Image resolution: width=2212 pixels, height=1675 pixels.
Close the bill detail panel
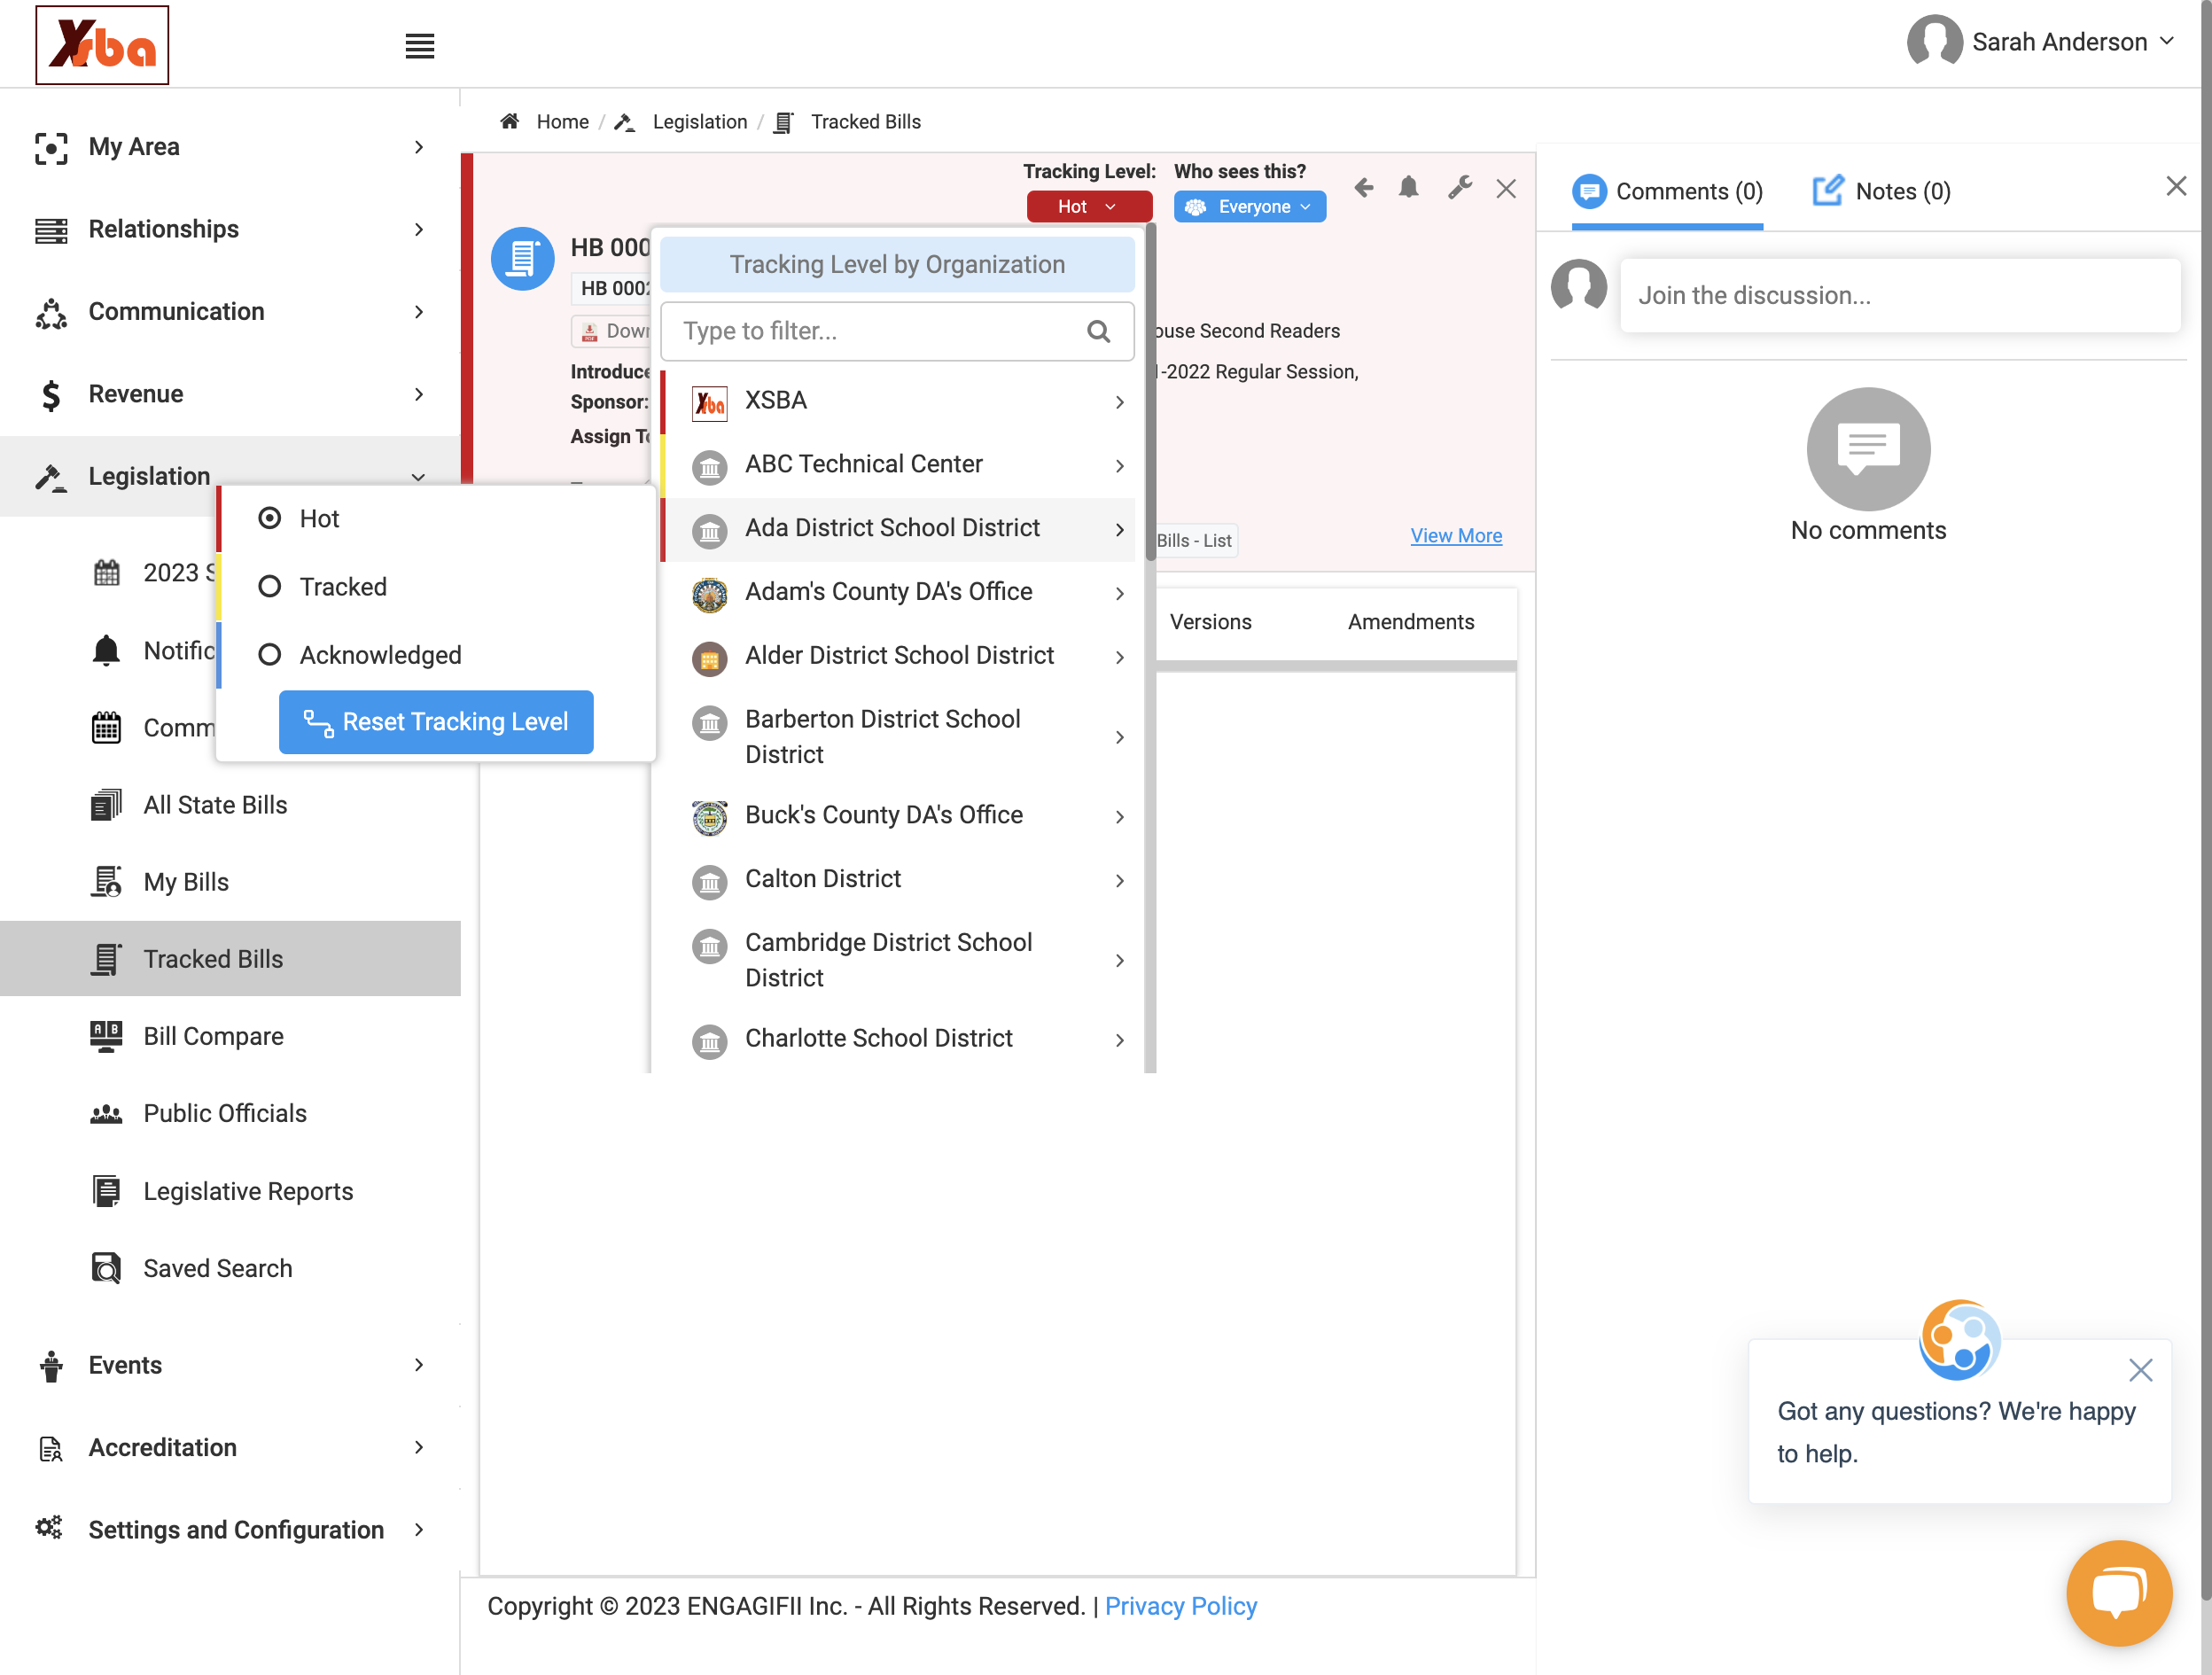pyautogui.click(x=1506, y=189)
